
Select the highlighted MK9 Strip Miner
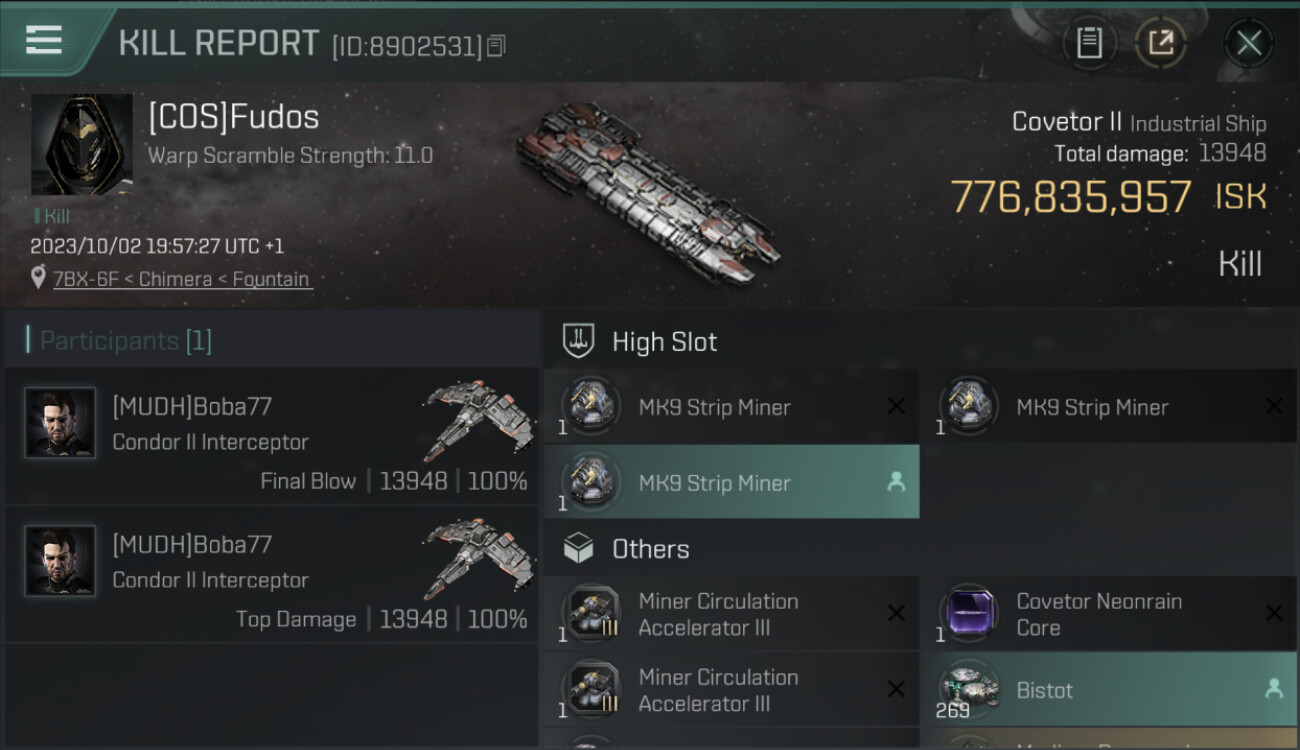coord(731,482)
